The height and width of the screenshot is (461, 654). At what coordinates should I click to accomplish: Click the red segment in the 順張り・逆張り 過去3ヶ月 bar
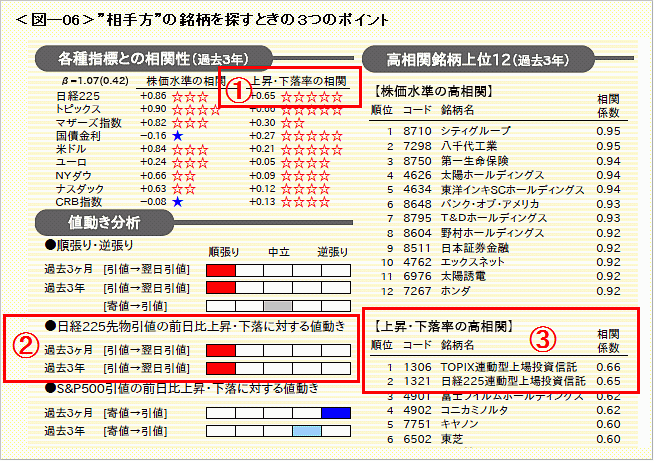click(221, 270)
